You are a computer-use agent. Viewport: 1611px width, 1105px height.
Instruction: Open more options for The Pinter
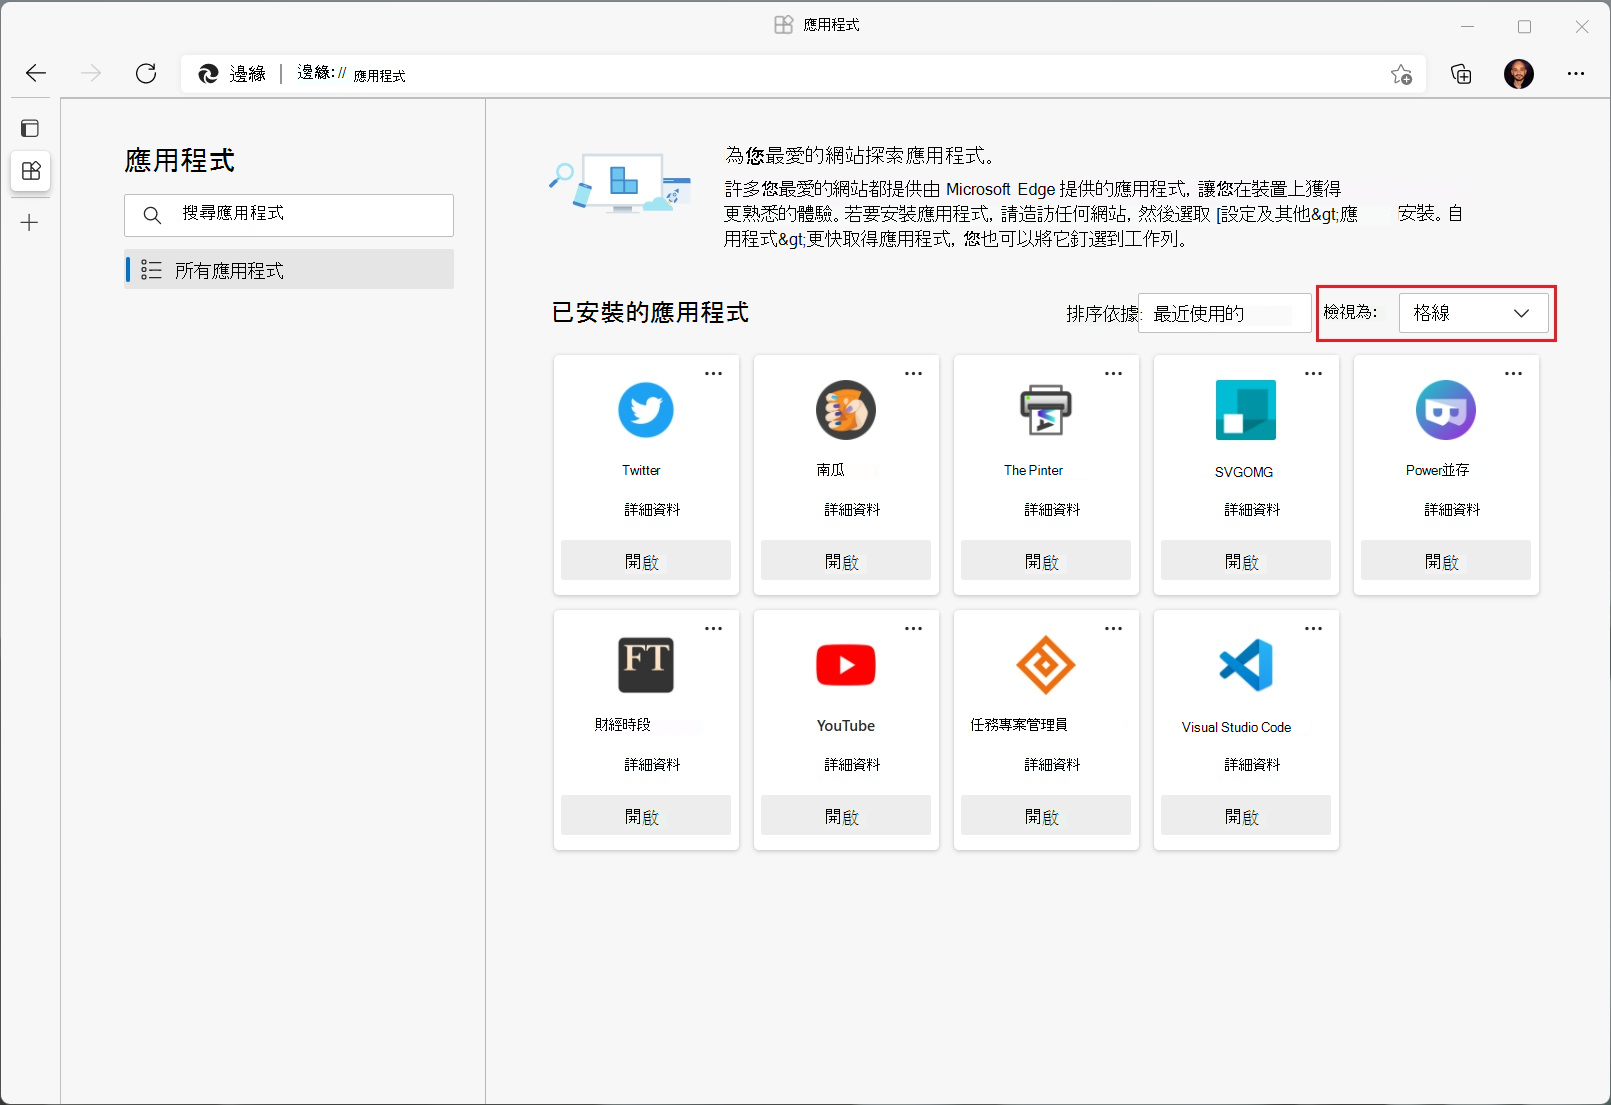(1113, 374)
